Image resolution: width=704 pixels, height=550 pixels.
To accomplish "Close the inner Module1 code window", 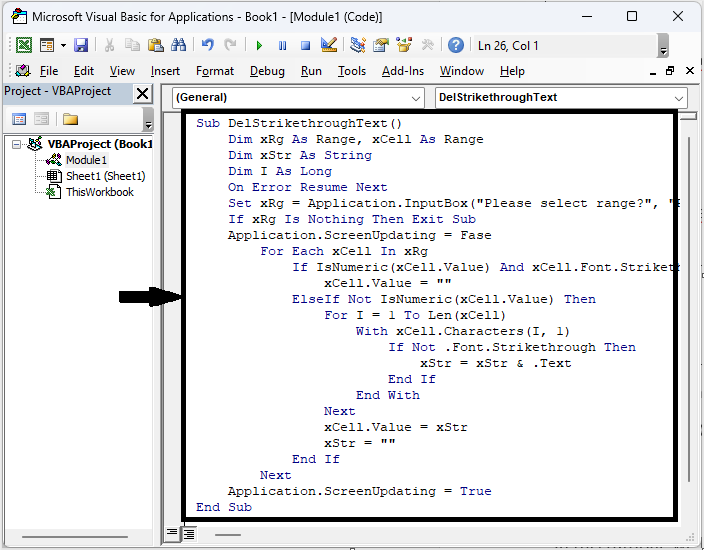I will [690, 70].
